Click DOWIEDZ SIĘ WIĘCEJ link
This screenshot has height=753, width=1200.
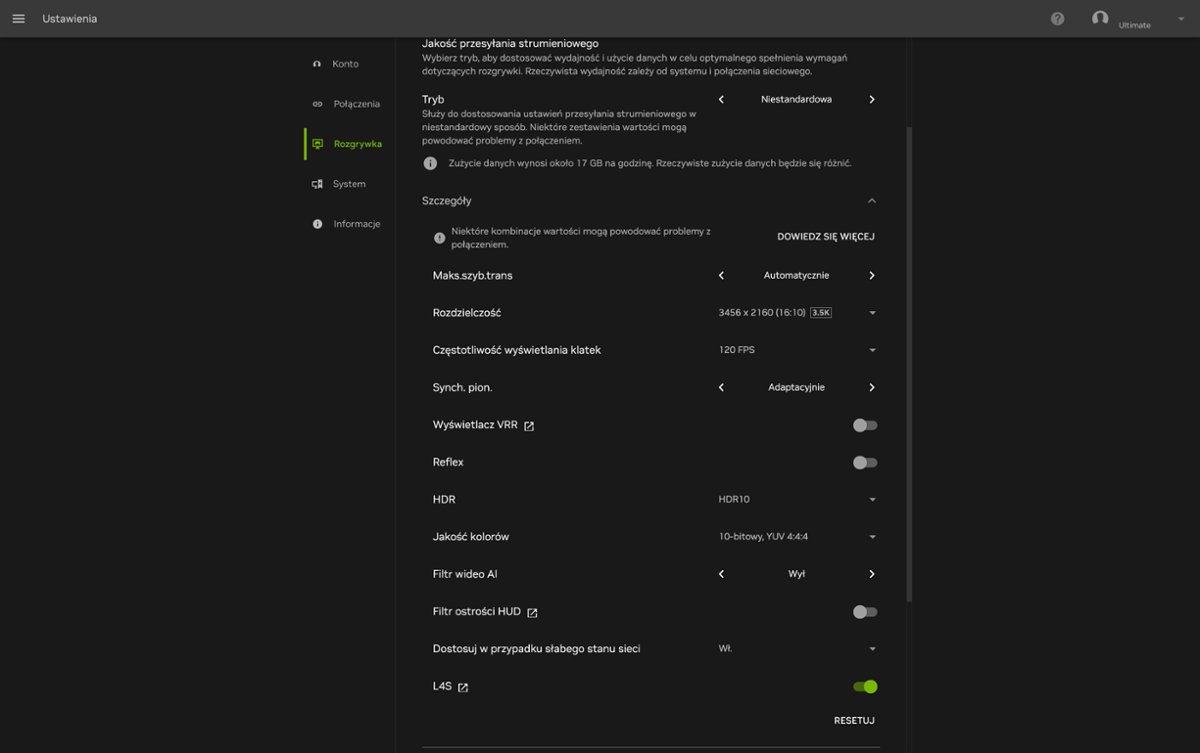tap(825, 237)
